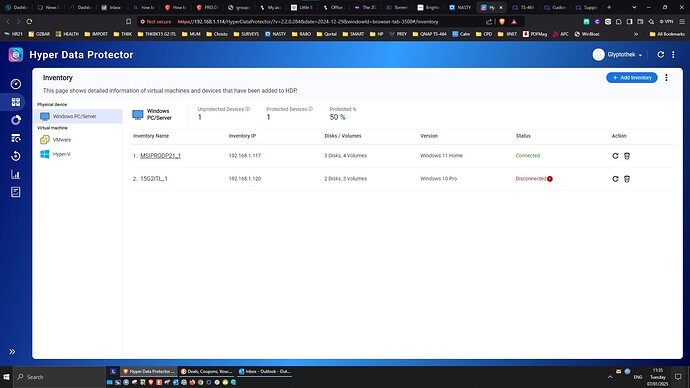Click the browser bookmark page icon
This screenshot has height=388, width=690.
coord(128,22)
